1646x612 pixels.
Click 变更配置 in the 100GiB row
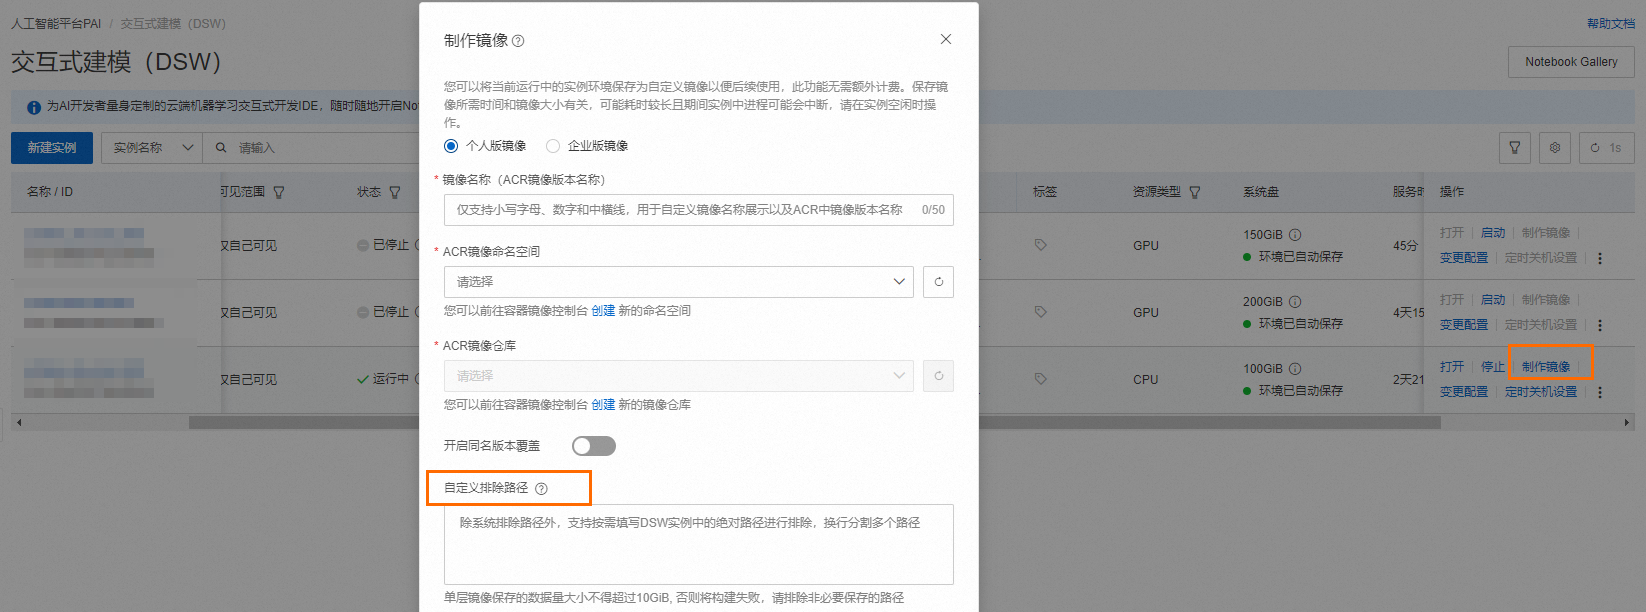pos(1464,392)
